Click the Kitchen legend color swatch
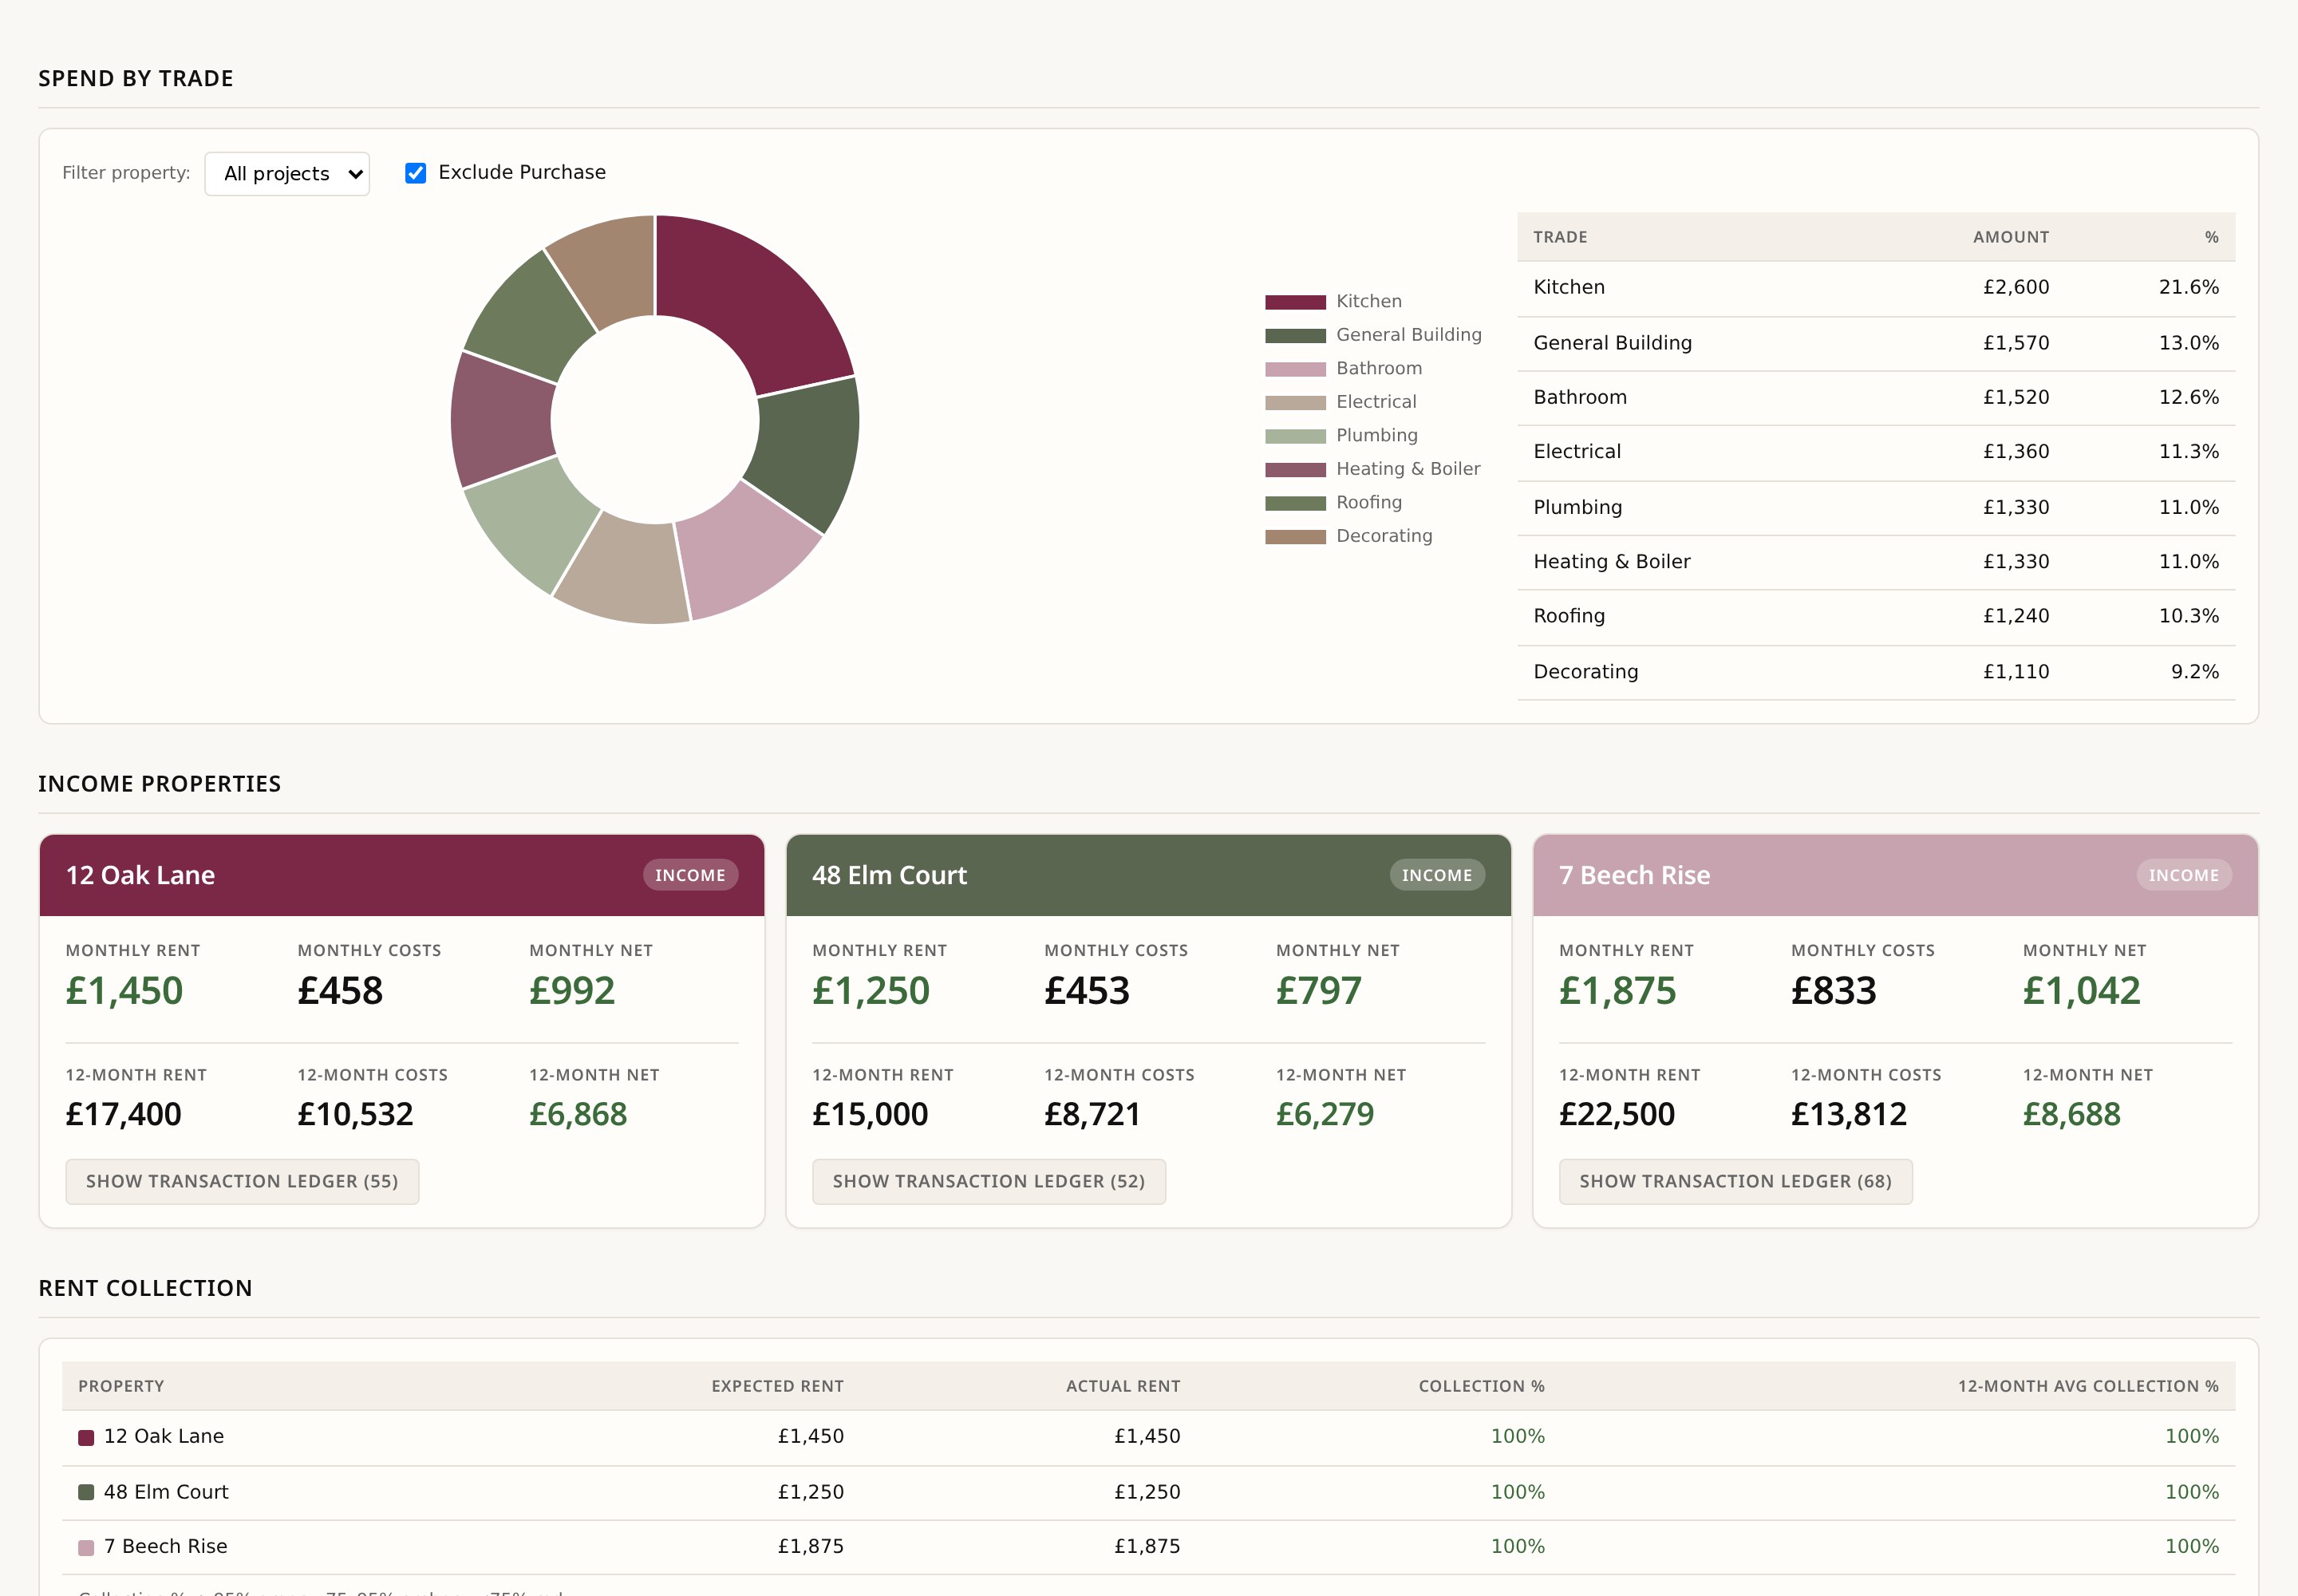2298x1596 pixels. (1295, 302)
